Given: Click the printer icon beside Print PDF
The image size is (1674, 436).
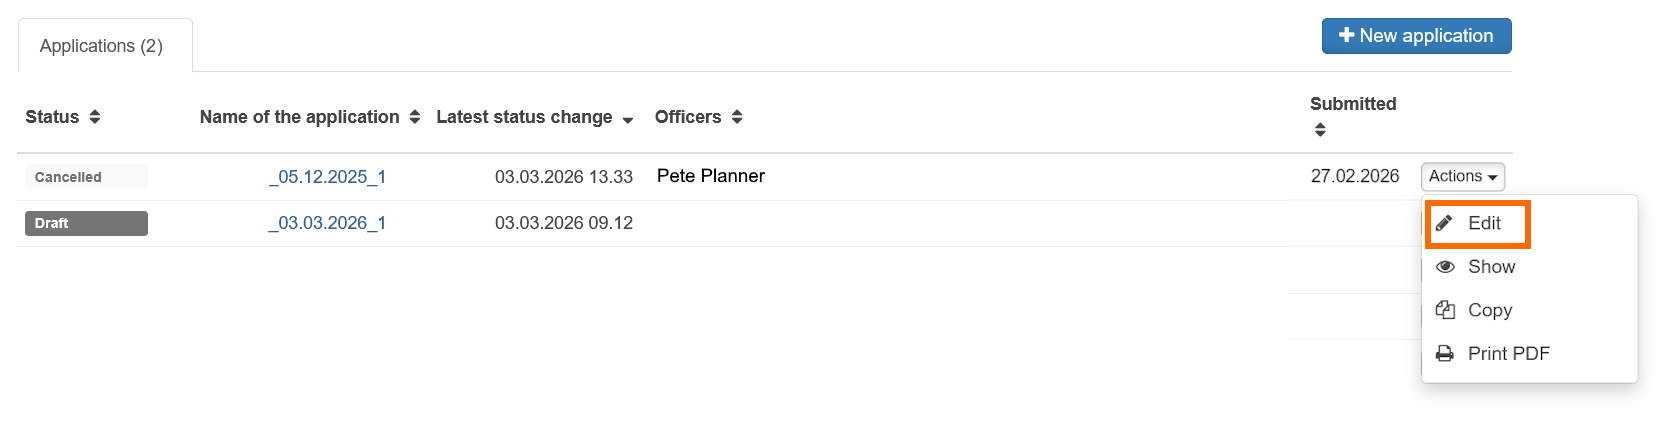Looking at the screenshot, I should (x=1445, y=354).
